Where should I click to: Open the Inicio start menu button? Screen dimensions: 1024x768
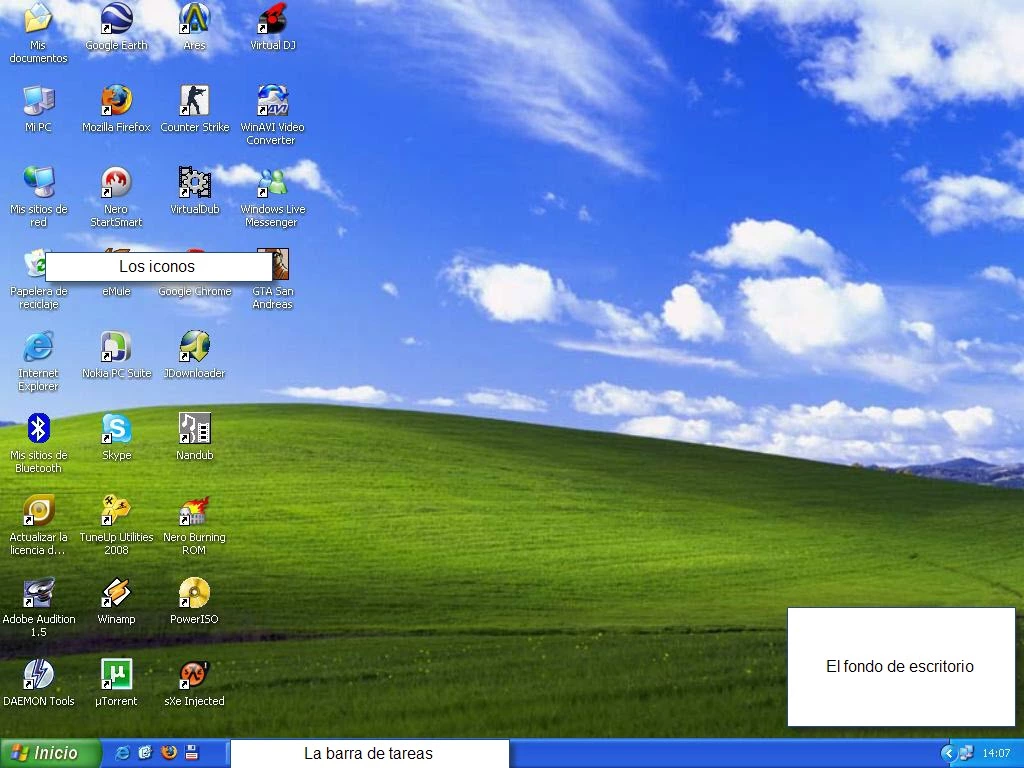[x=50, y=753]
